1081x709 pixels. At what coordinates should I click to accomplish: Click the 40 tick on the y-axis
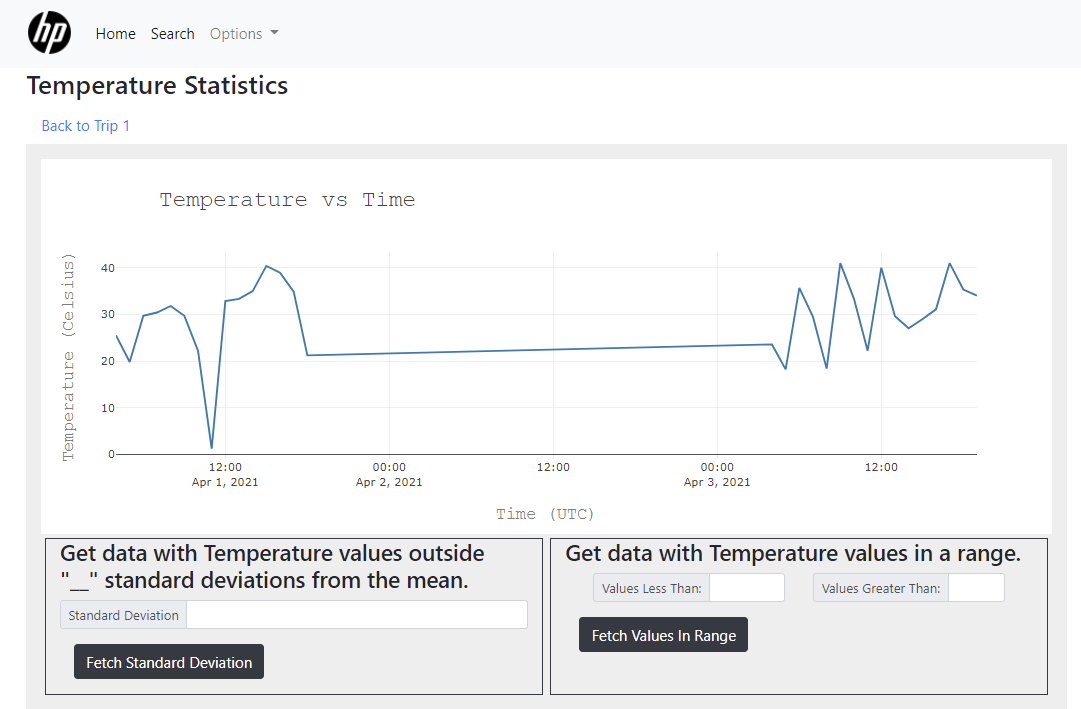tap(107, 268)
